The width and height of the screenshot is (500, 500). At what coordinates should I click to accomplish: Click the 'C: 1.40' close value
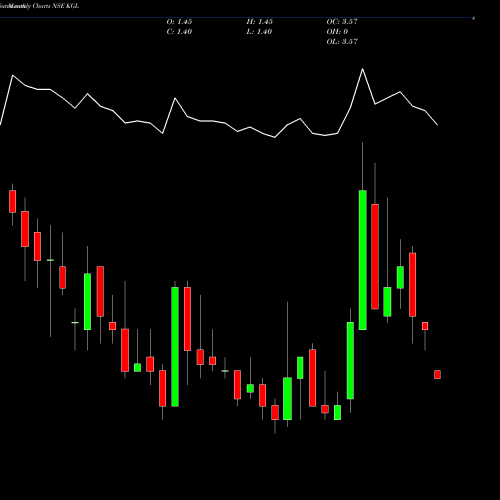[x=179, y=32]
